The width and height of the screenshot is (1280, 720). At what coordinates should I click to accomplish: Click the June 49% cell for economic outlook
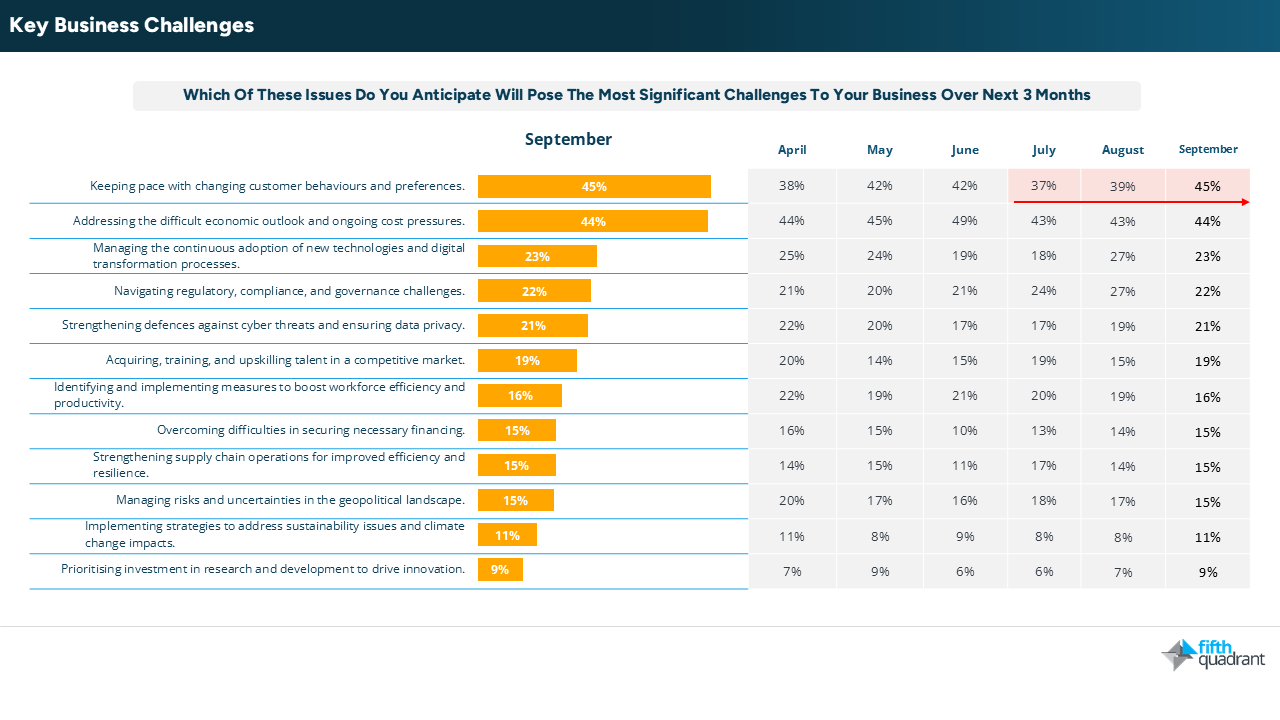click(x=965, y=221)
